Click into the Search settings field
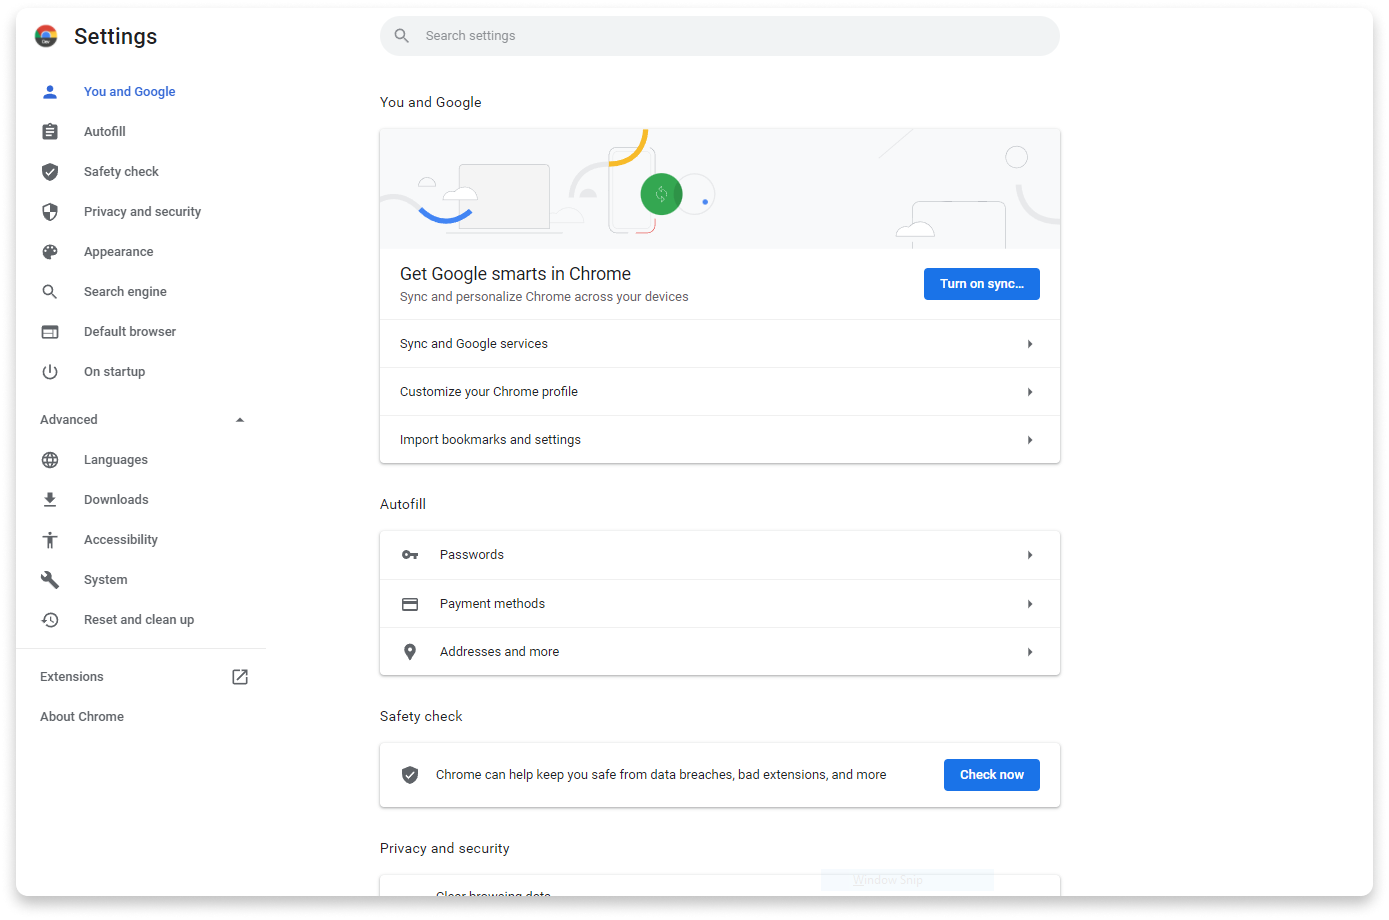The width and height of the screenshot is (1389, 920). tap(720, 36)
